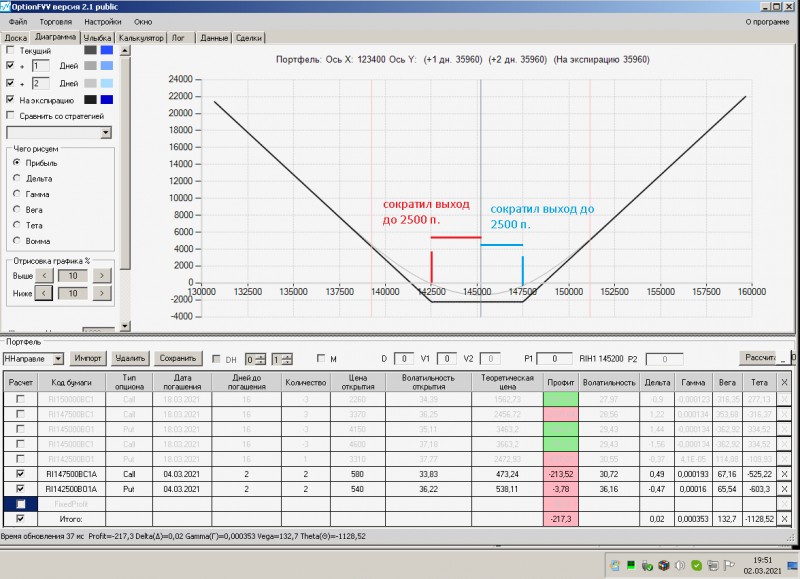Click the Профит column header
The width and height of the screenshot is (800, 579).
(x=560, y=382)
